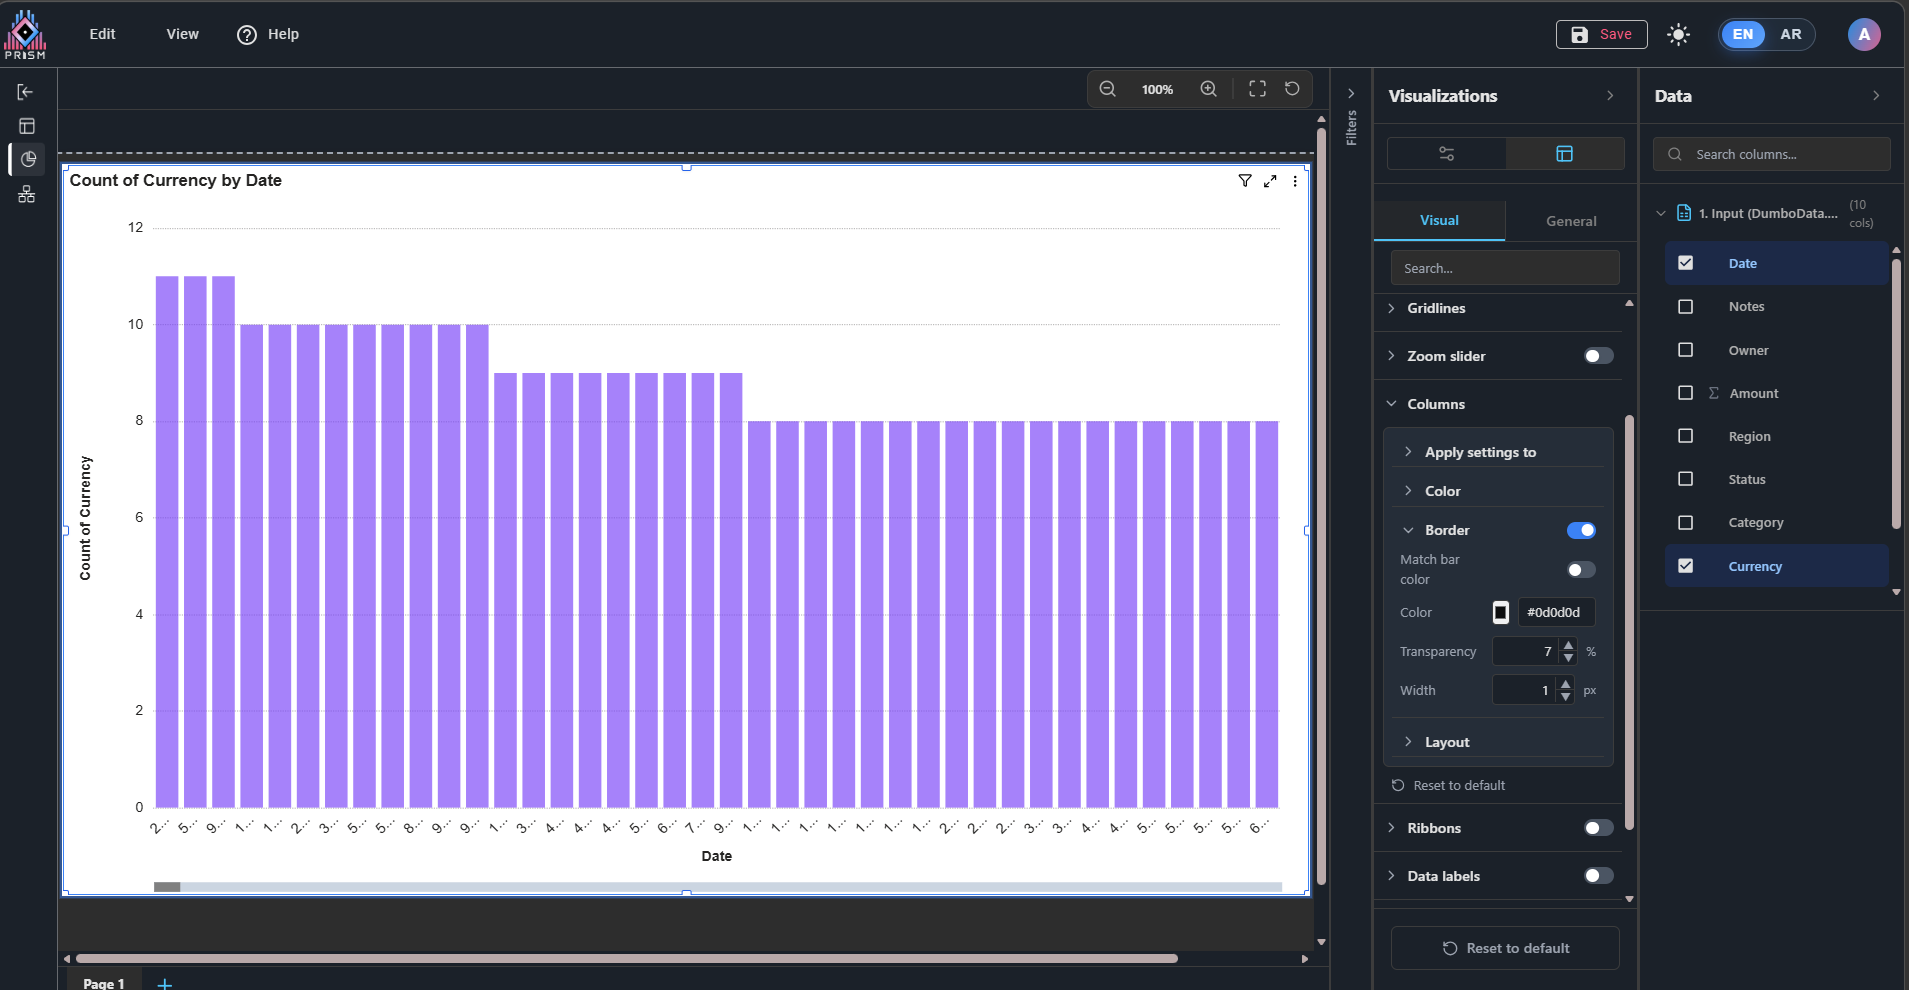Collapse the Columns section

1435,404
